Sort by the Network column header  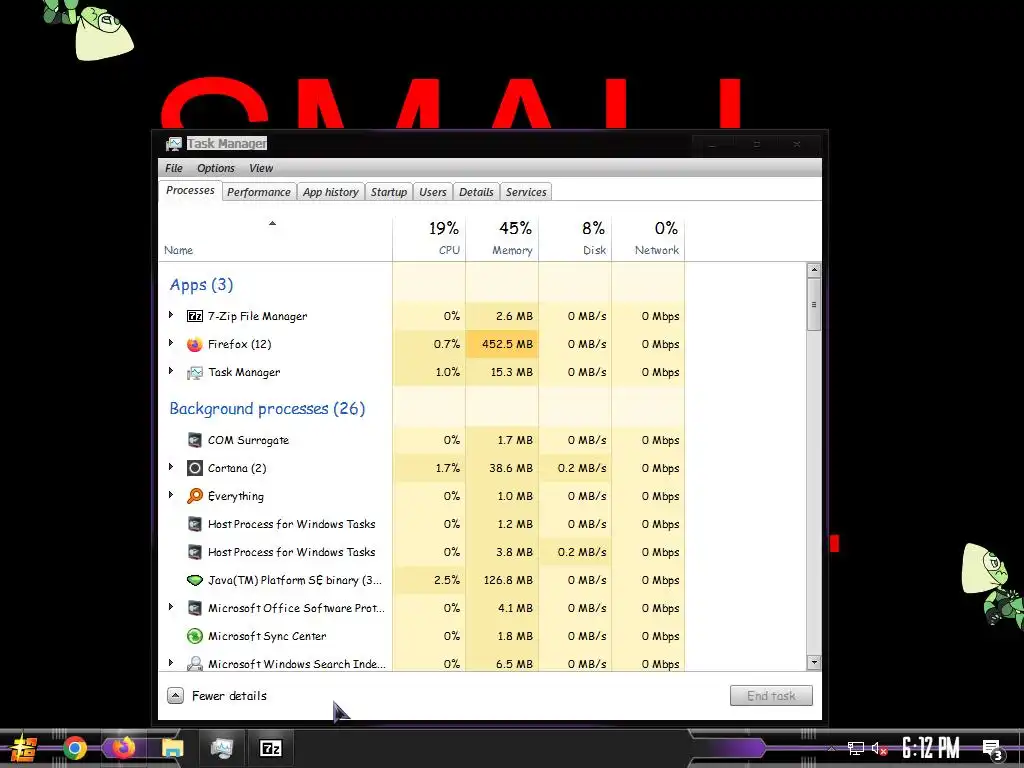click(x=648, y=239)
